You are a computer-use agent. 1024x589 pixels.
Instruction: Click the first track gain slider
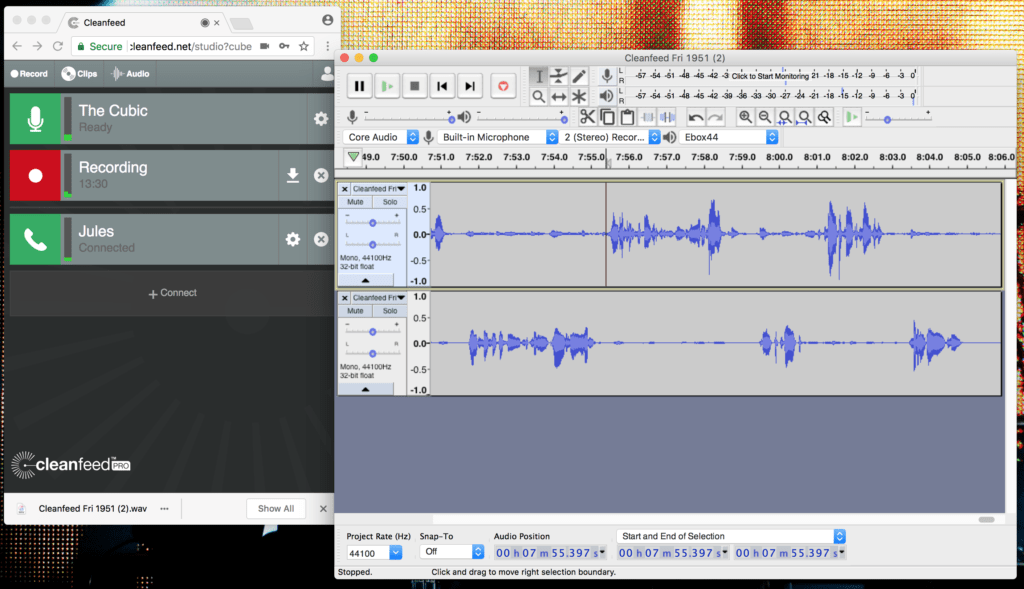pyautogui.click(x=372, y=223)
